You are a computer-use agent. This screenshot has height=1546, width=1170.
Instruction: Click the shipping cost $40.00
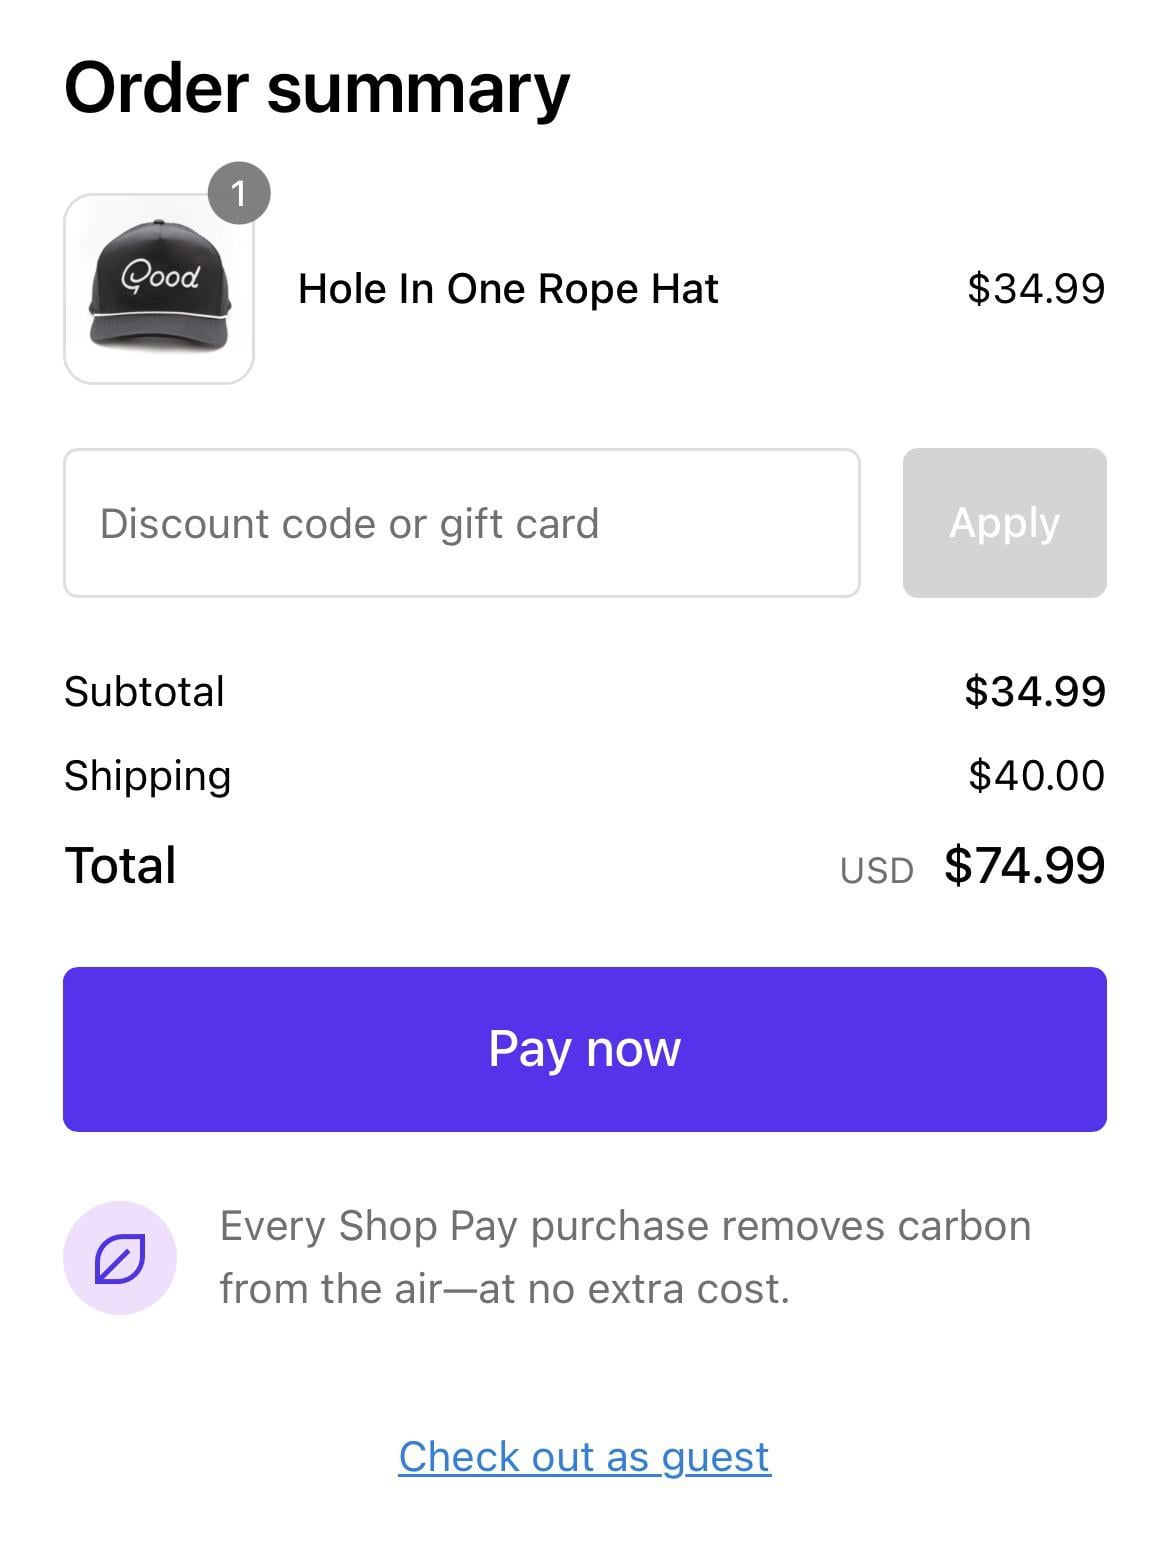(x=1037, y=776)
